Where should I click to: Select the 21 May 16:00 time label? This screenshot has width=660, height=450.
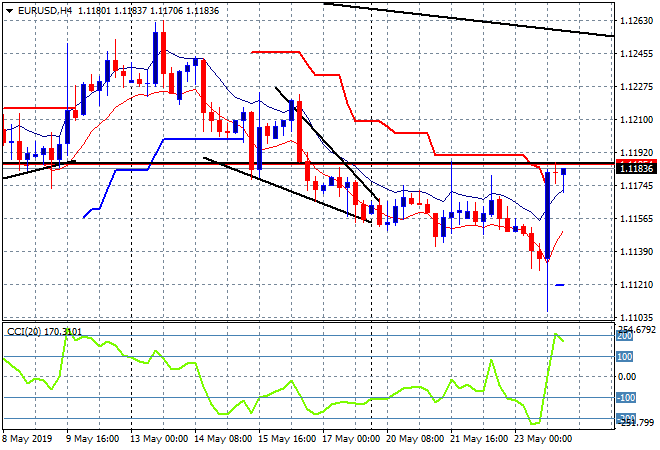pos(479,439)
